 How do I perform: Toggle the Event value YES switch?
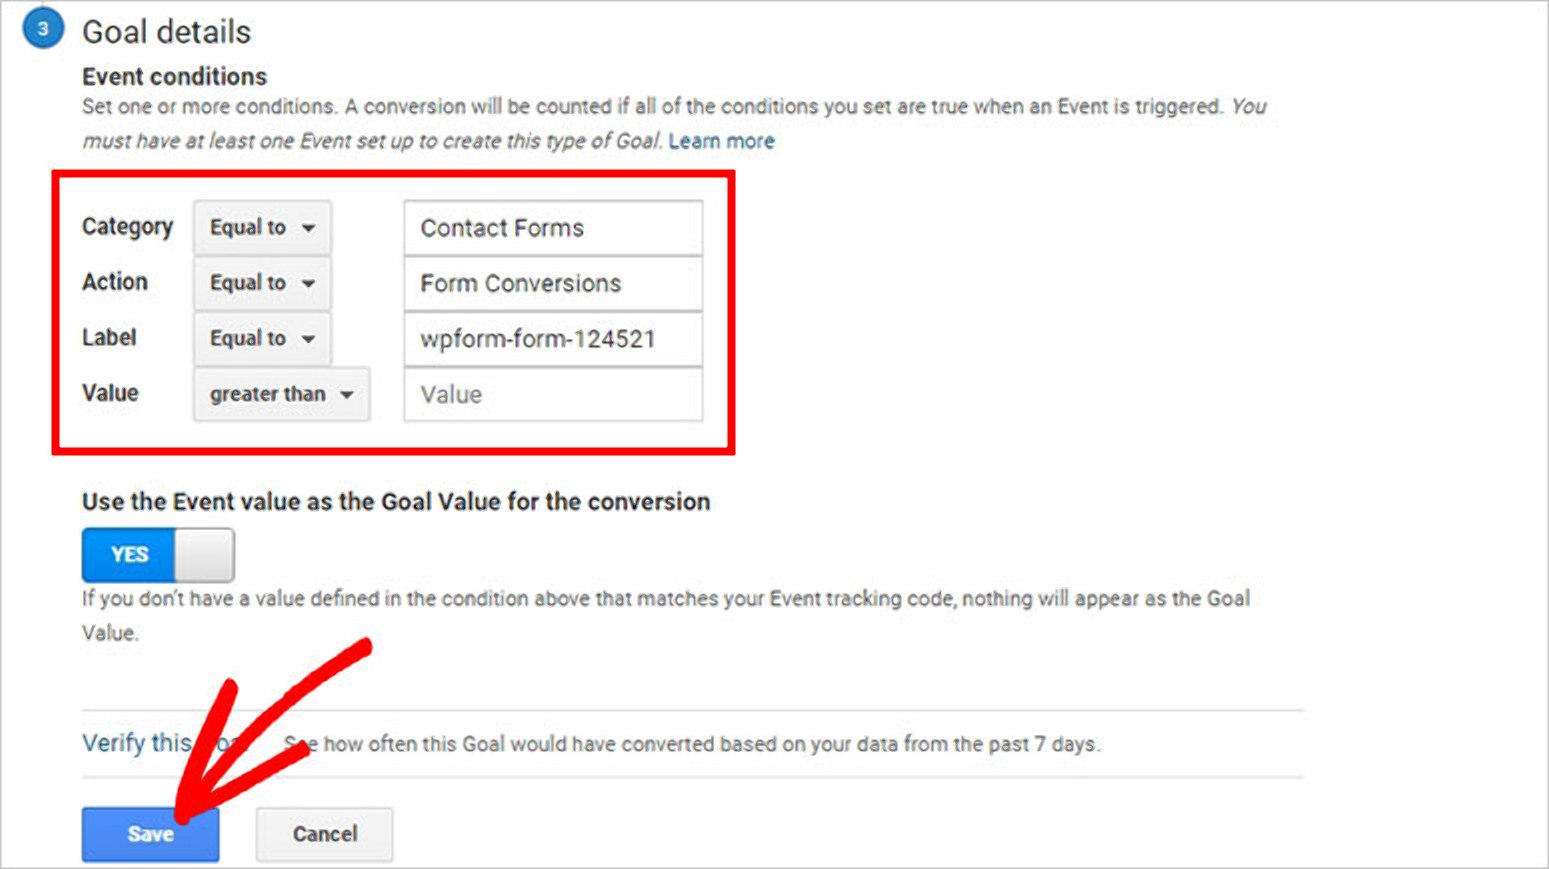coord(158,555)
